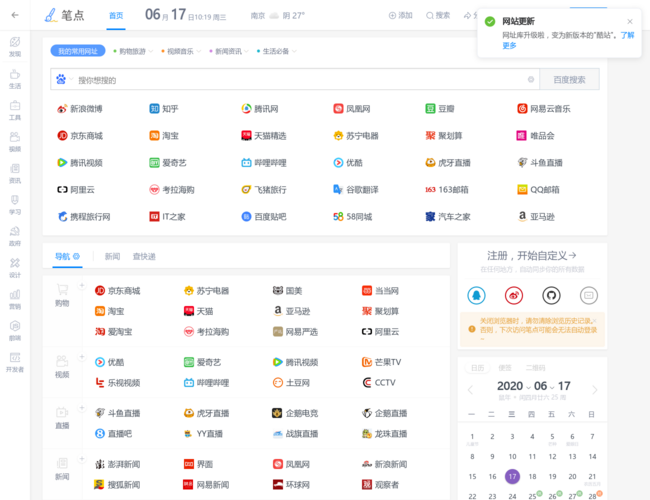The height and width of the screenshot is (500, 650).
Task: Go back with the left arrow icon
Action: [x=15, y=15]
